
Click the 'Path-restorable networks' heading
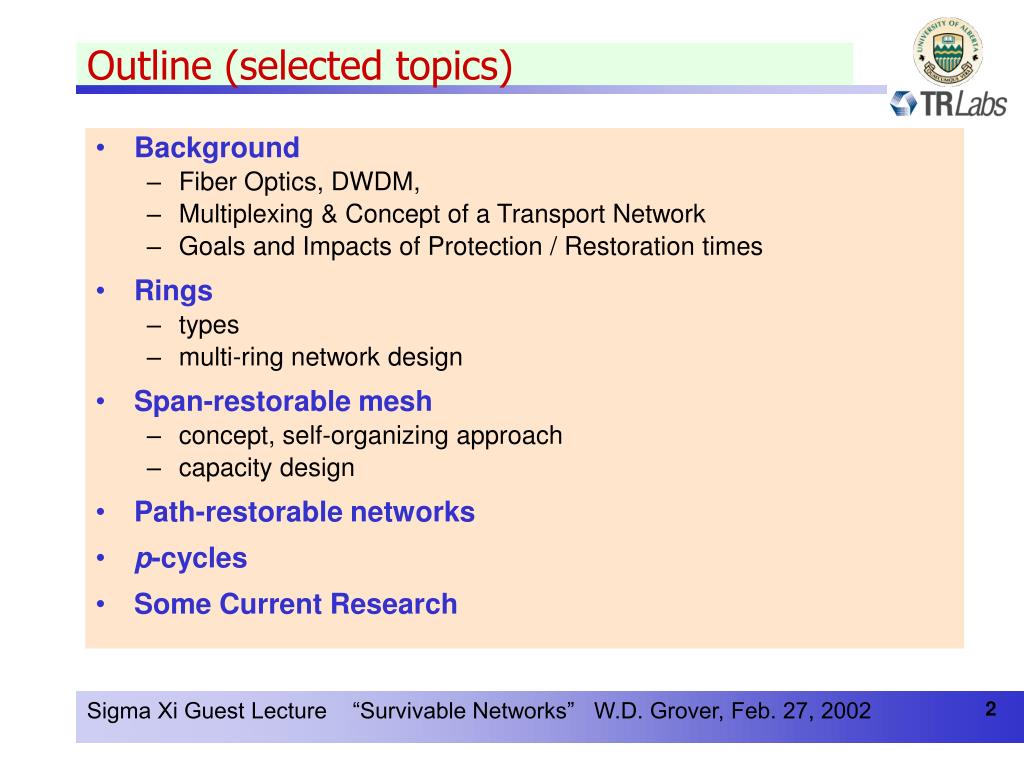pyautogui.click(x=304, y=512)
